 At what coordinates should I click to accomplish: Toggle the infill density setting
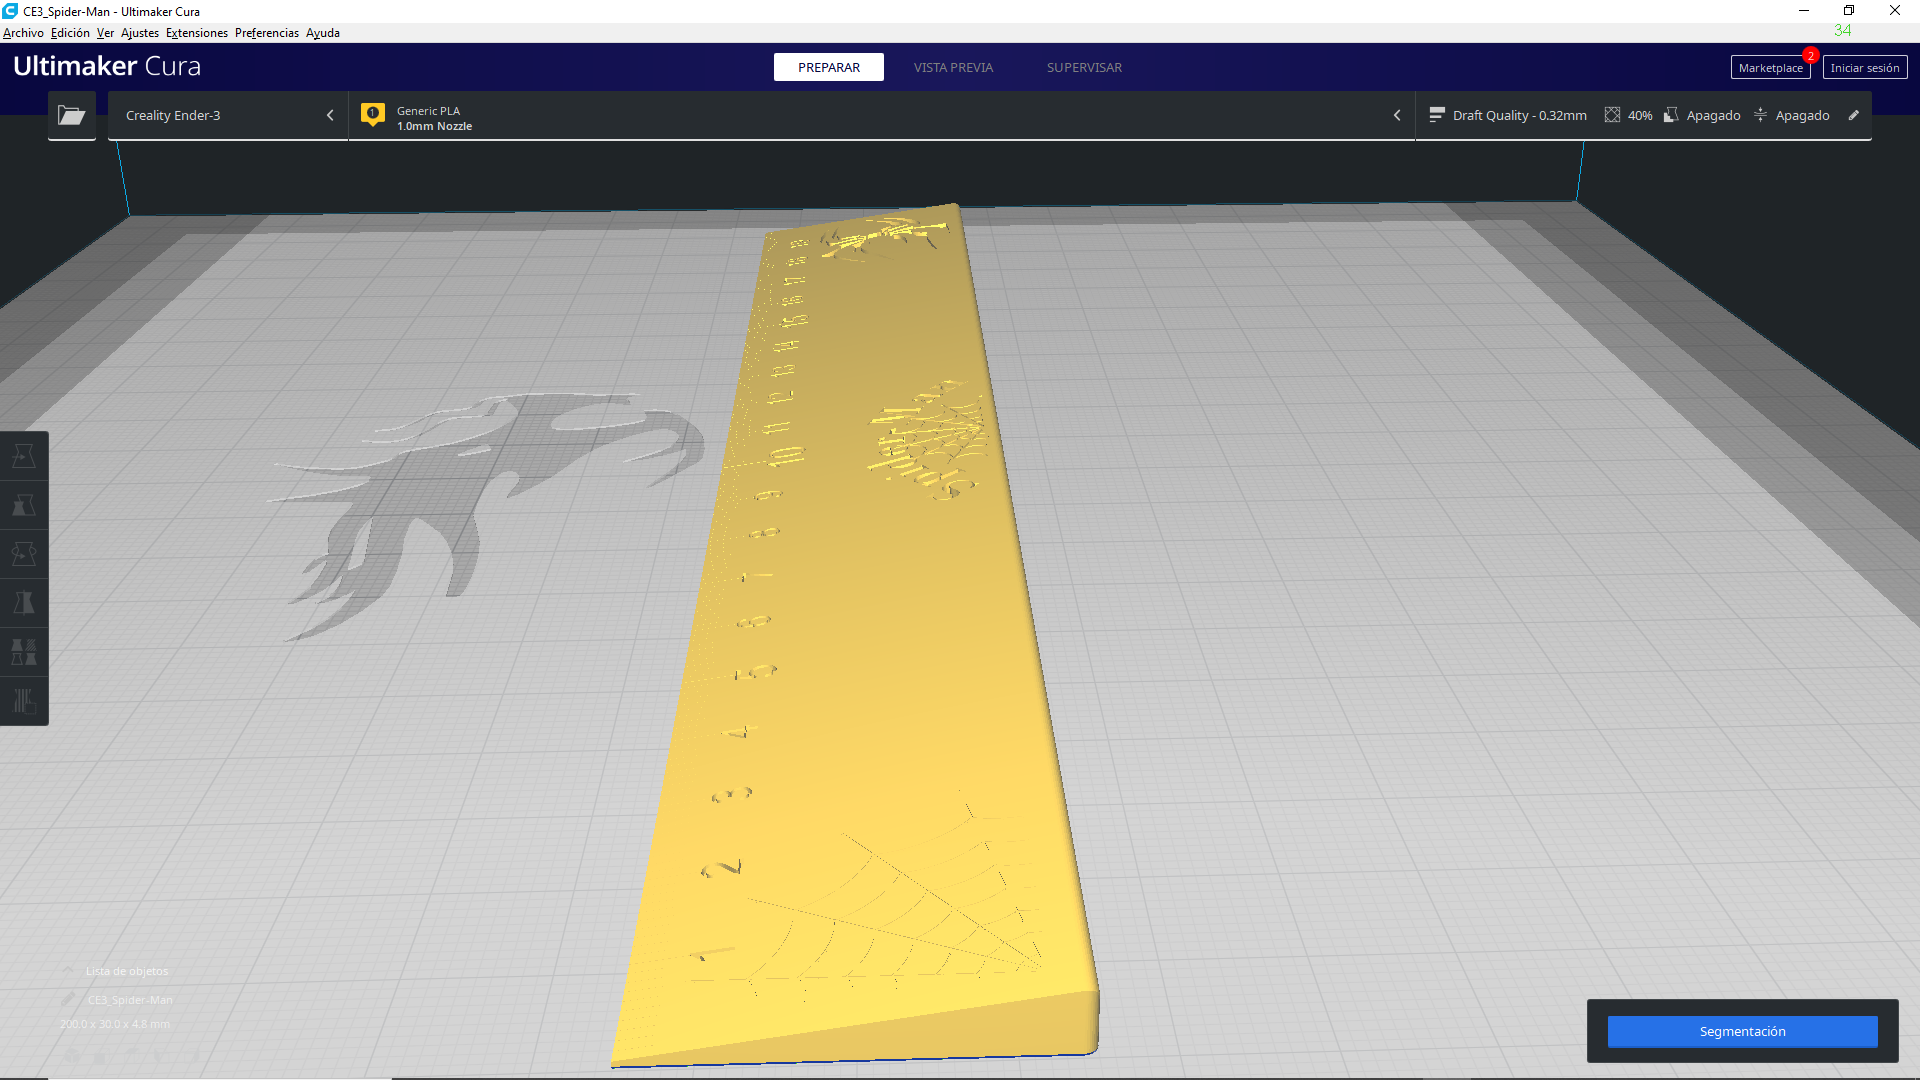click(x=1628, y=115)
